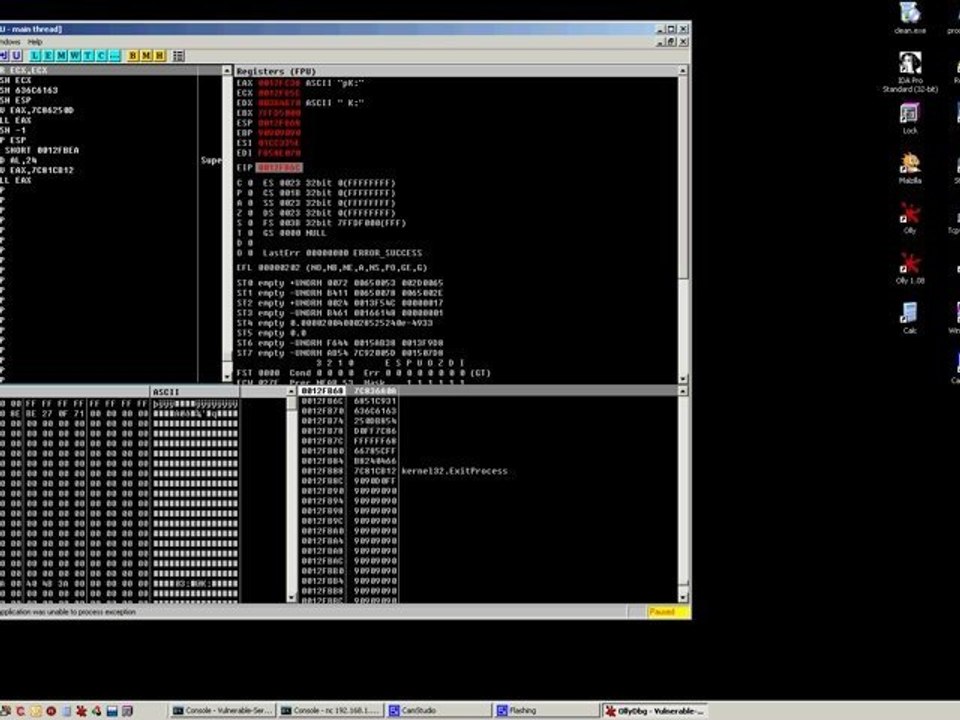This screenshot has width=960, height=720.
Task: Open Executable modules window (E button)
Action: pos(48,56)
